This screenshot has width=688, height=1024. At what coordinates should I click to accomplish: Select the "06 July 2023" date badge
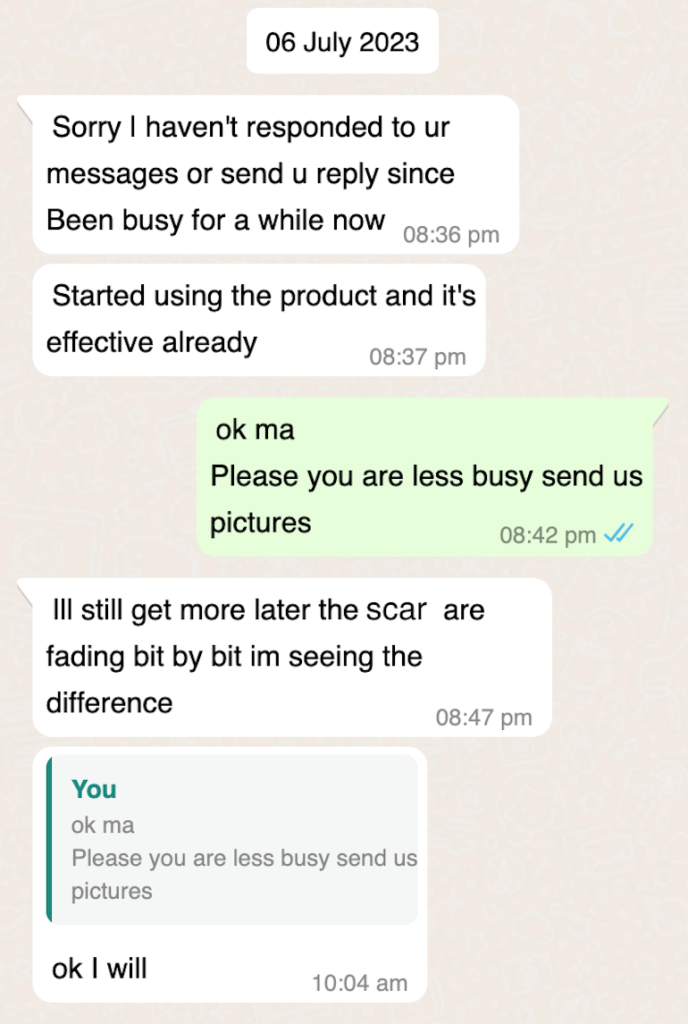point(342,43)
